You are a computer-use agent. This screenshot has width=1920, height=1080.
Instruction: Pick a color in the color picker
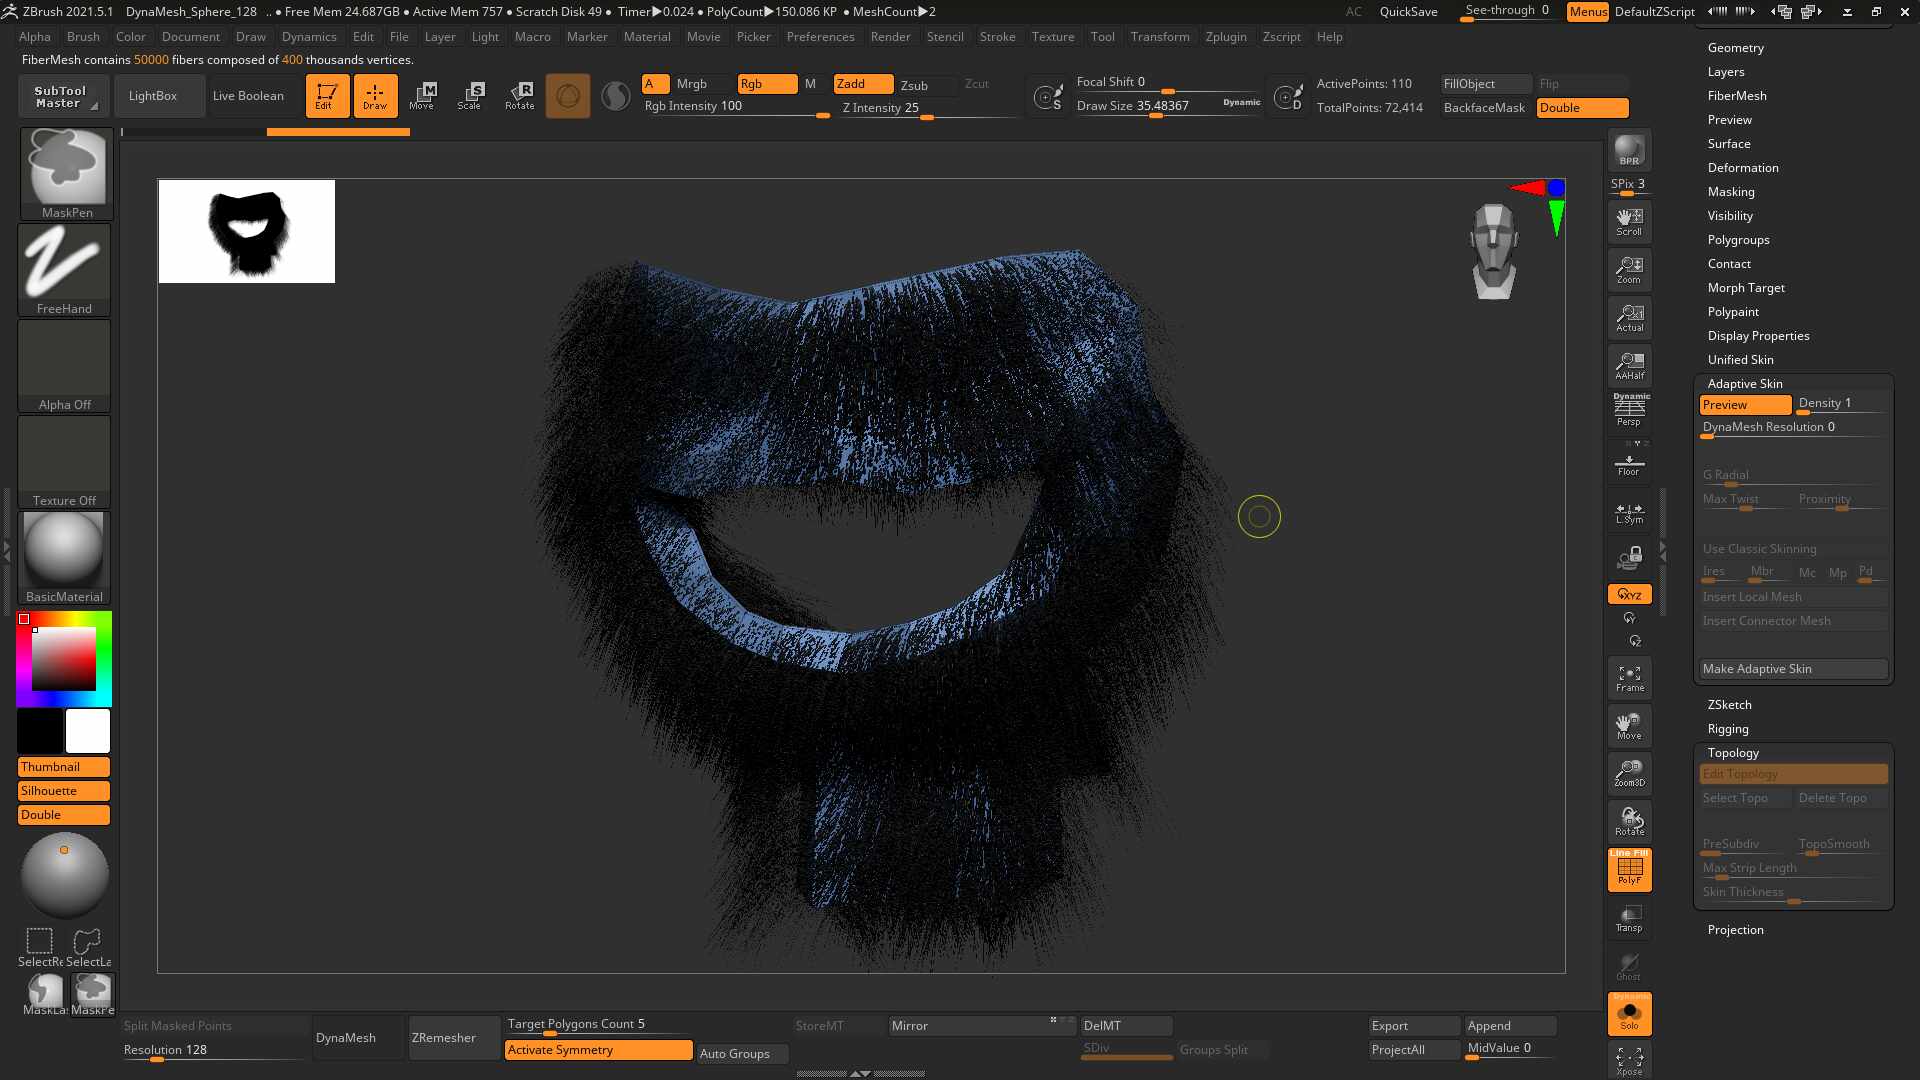pos(64,659)
